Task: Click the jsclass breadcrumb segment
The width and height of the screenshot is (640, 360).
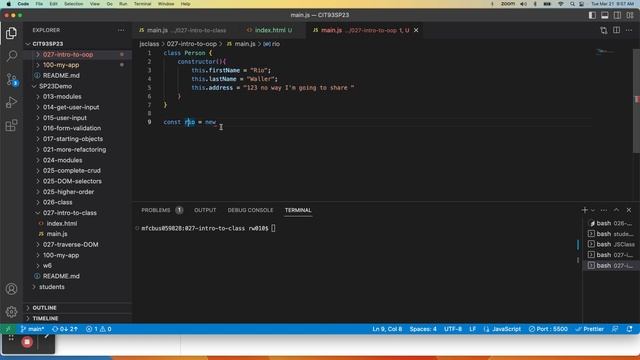Action: [x=149, y=44]
